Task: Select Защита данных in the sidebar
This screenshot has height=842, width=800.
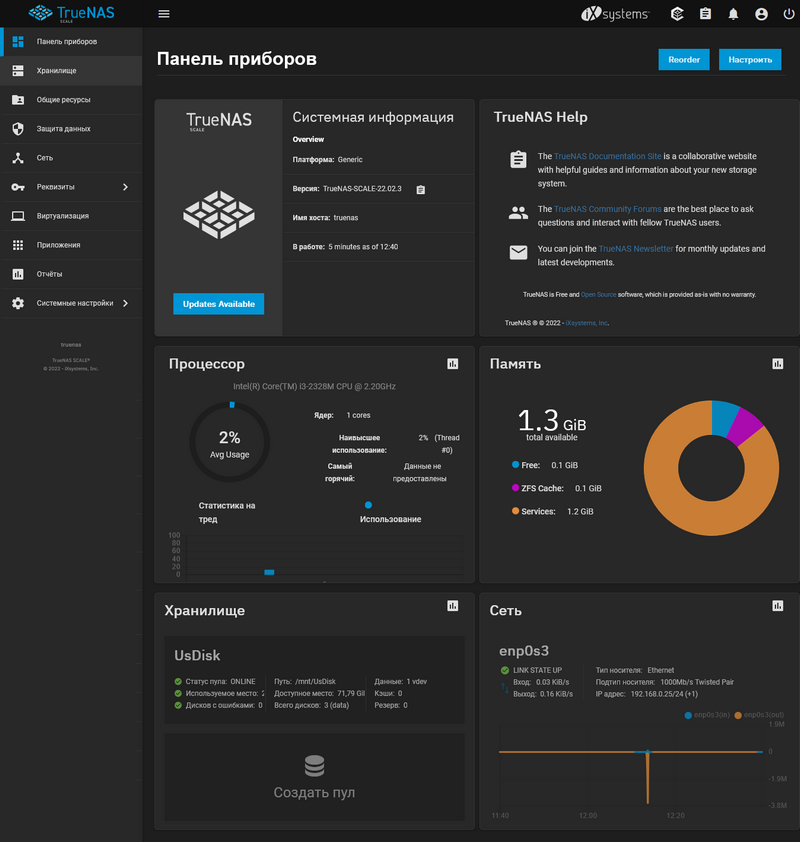Action: (x=71, y=129)
